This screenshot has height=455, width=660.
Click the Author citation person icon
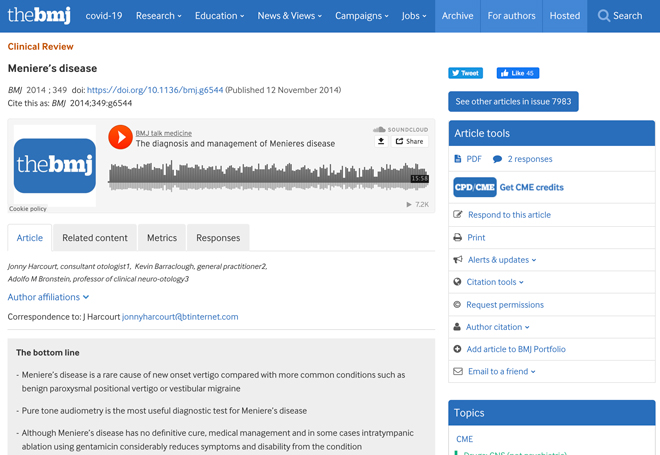(457, 327)
